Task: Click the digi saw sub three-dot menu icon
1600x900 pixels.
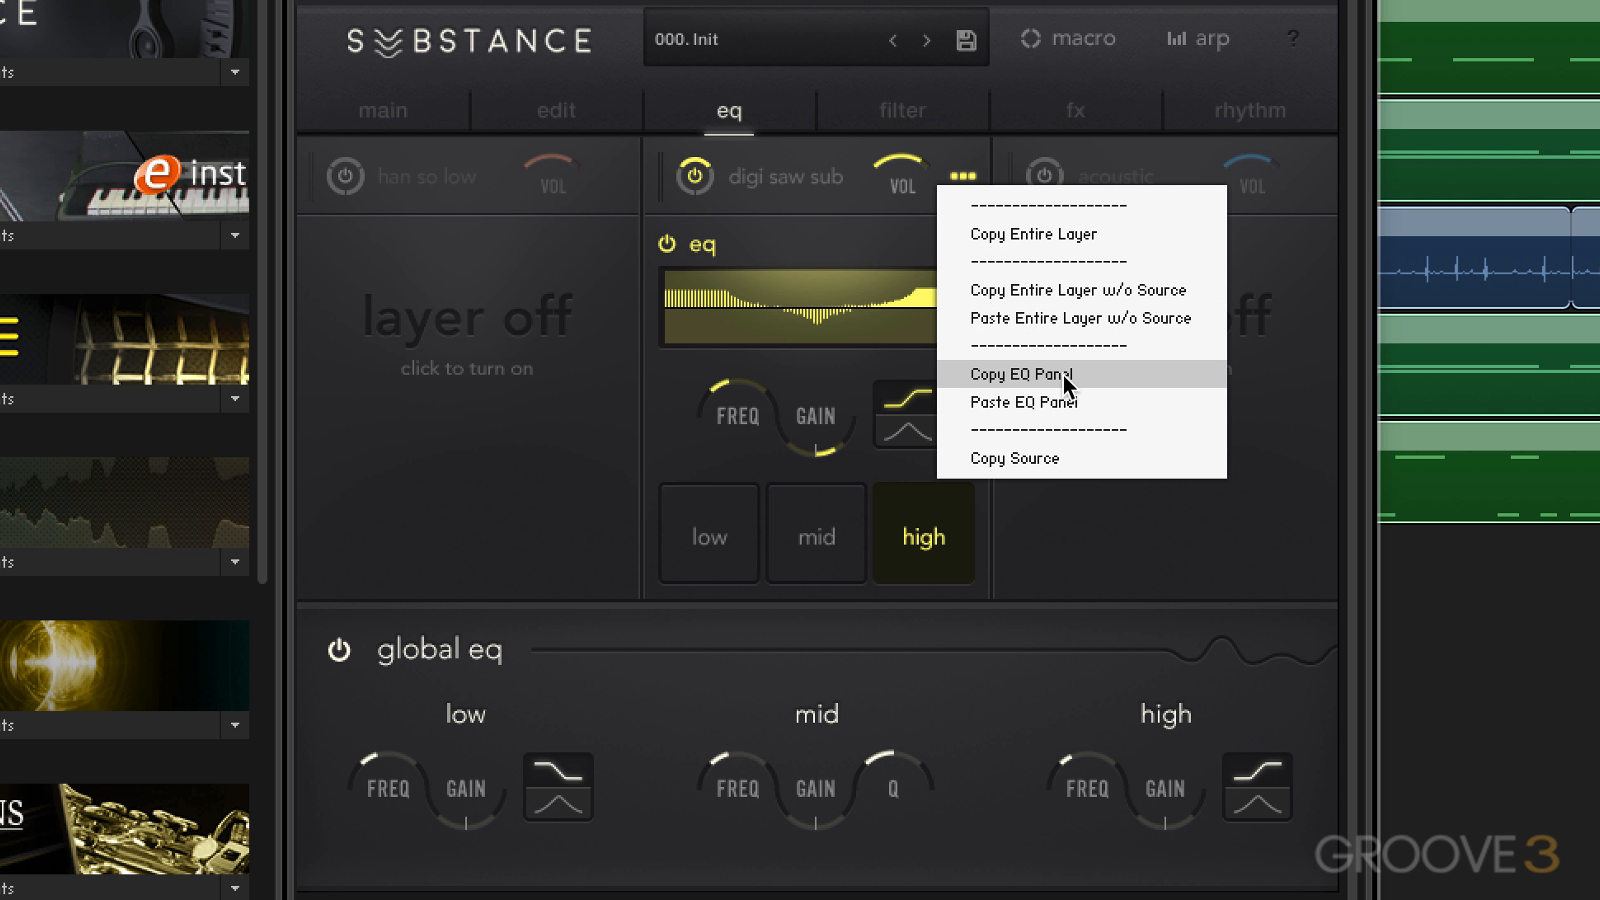Action: click(x=962, y=176)
